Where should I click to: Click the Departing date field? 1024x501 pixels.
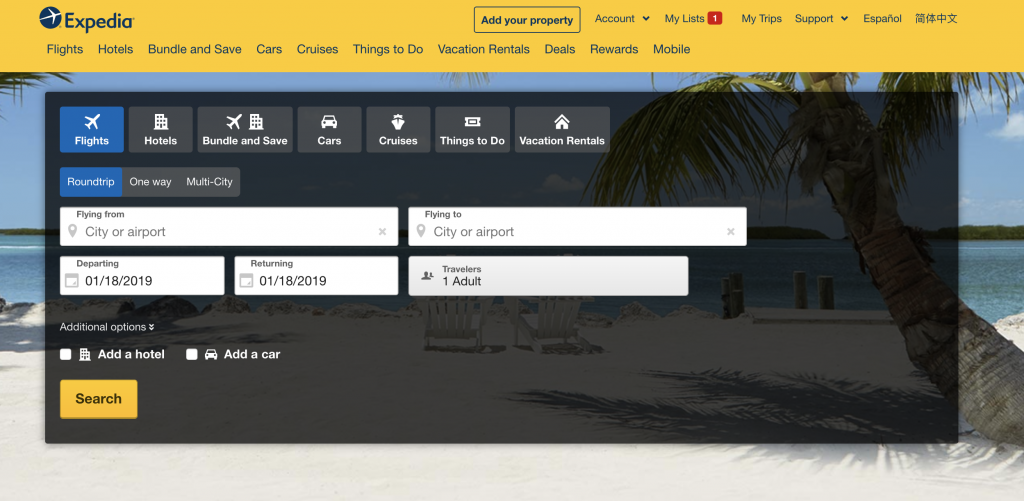142,276
